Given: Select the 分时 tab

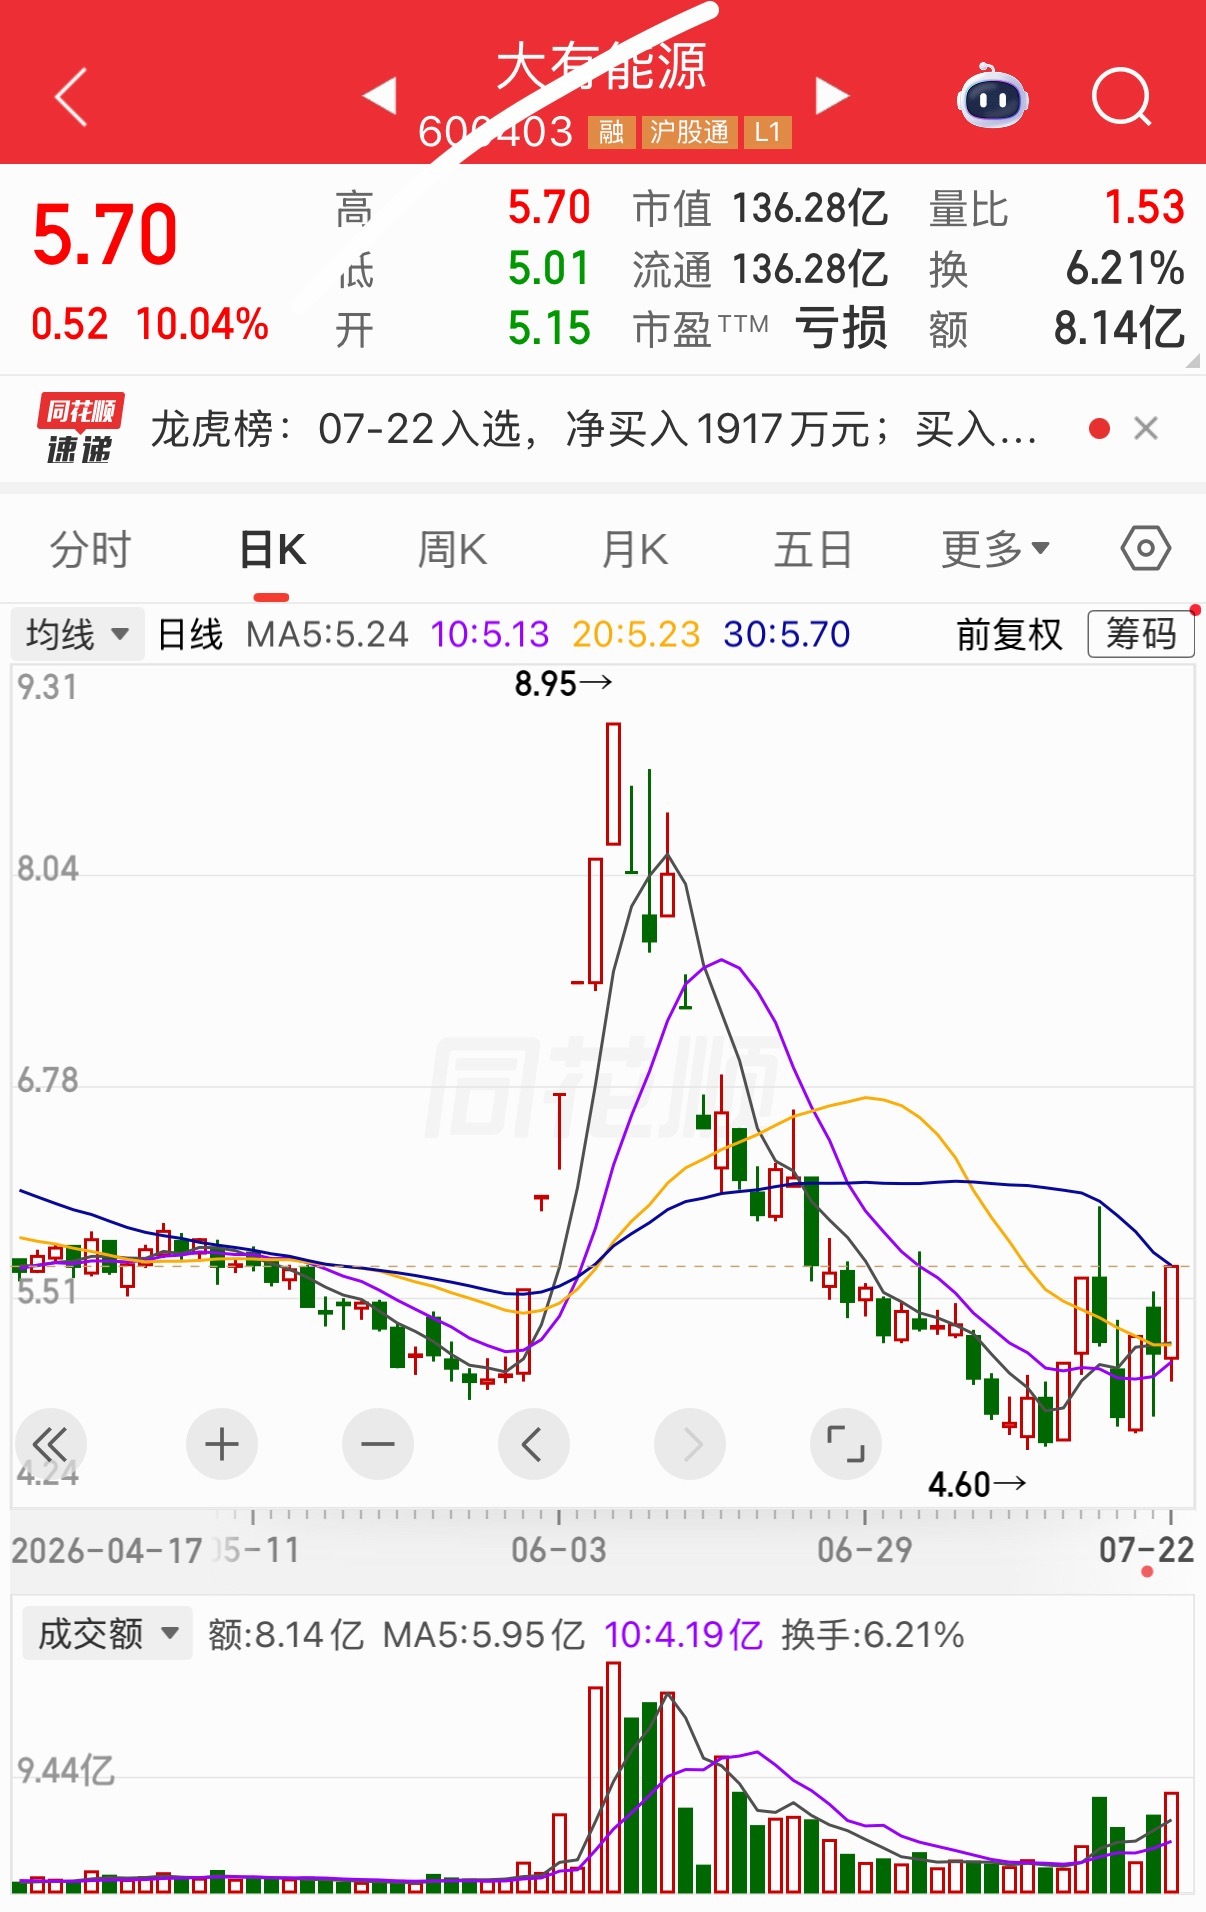Looking at the screenshot, I should (91, 550).
